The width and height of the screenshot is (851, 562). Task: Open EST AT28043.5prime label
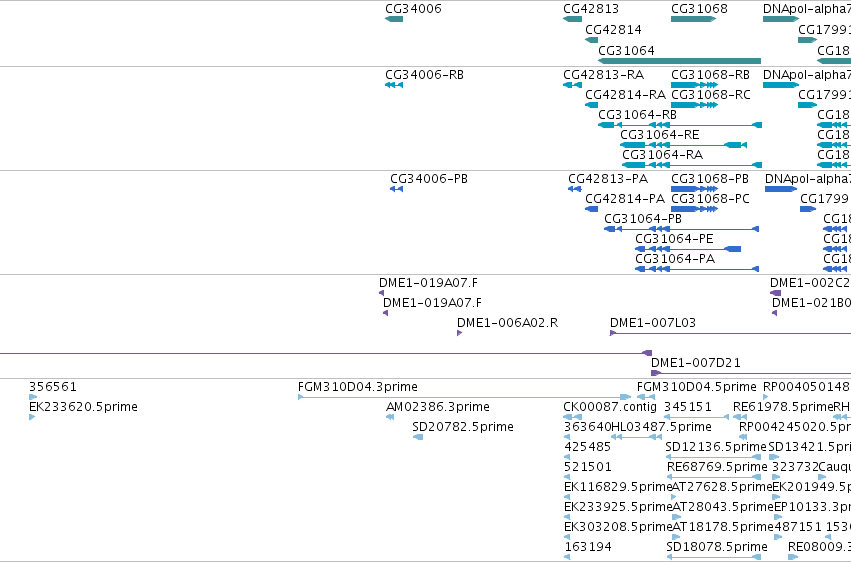pos(723,508)
